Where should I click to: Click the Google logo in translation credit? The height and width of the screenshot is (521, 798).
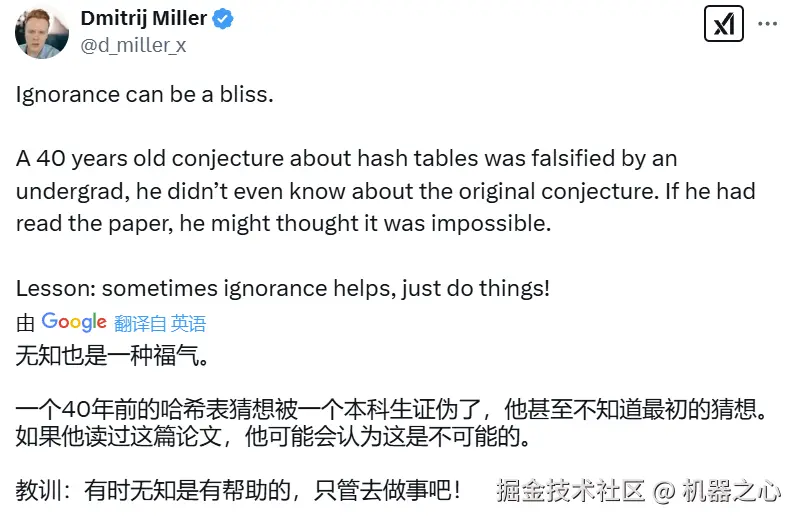click(x=74, y=322)
